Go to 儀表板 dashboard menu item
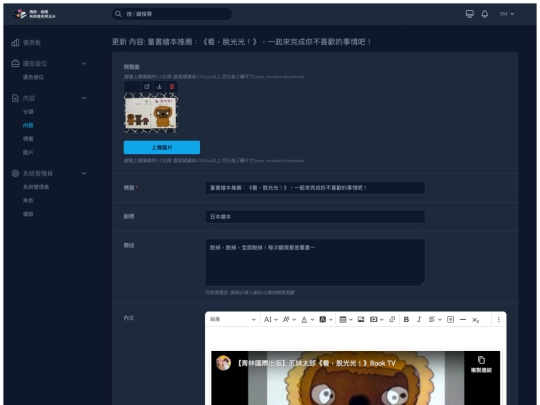540x405 pixels. (32, 43)
